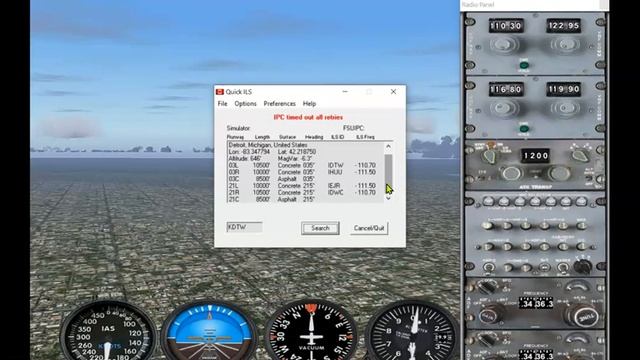Image resolution: width=640 pixels, height=360 pixels.
Task: Click the runway list scroll-up arrow
Action: click(388, 146)
